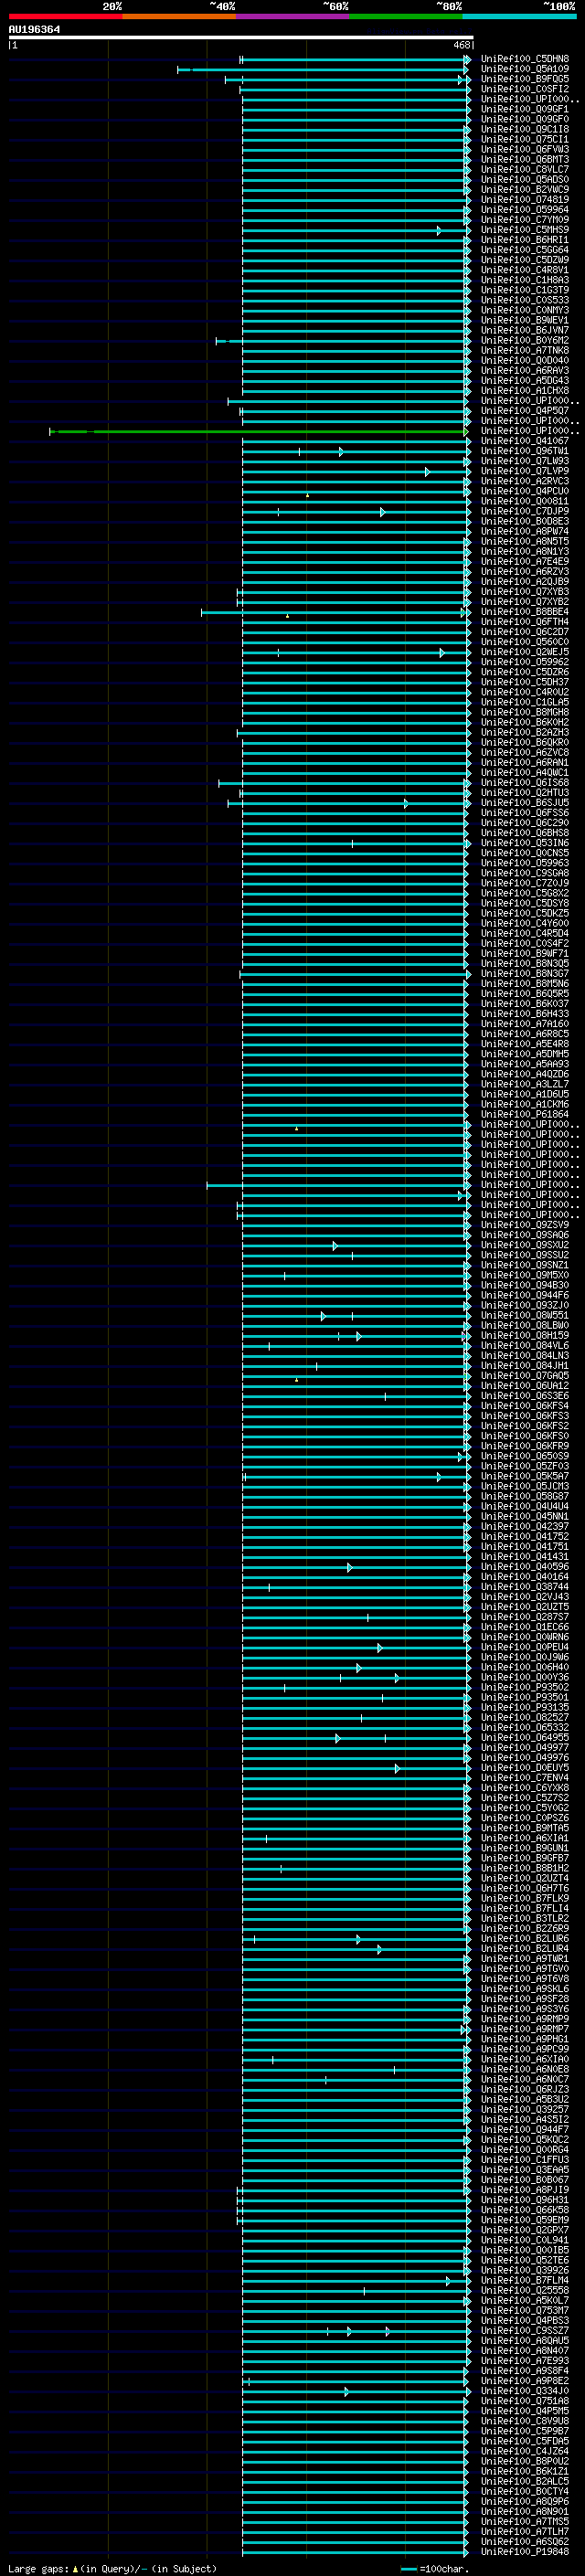This screenshot has height=2576, width=585.
Task: Open subject UniRef100_A2RVC3
Action: point(525,481)
